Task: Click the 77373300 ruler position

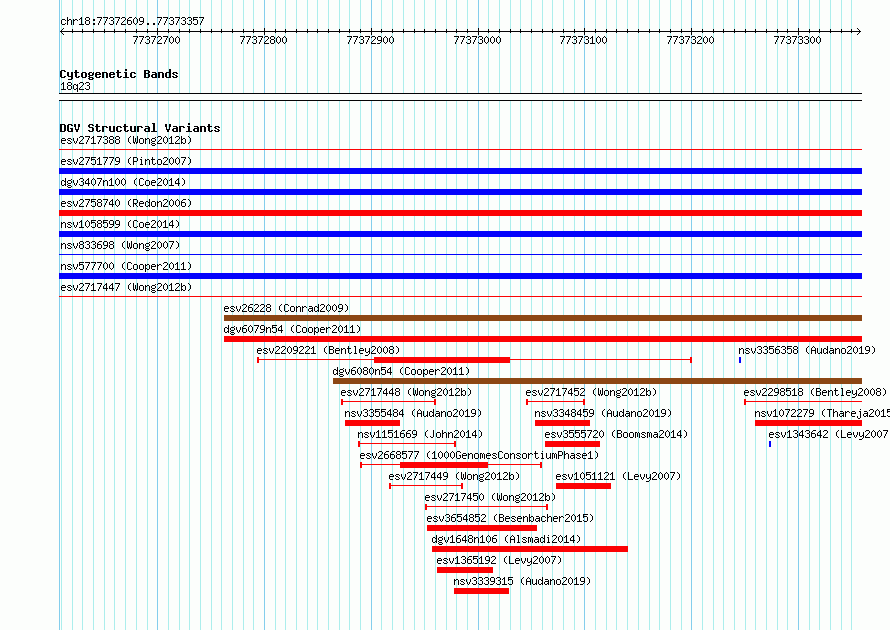Action: pyautogui.click(x=797, y=40)
